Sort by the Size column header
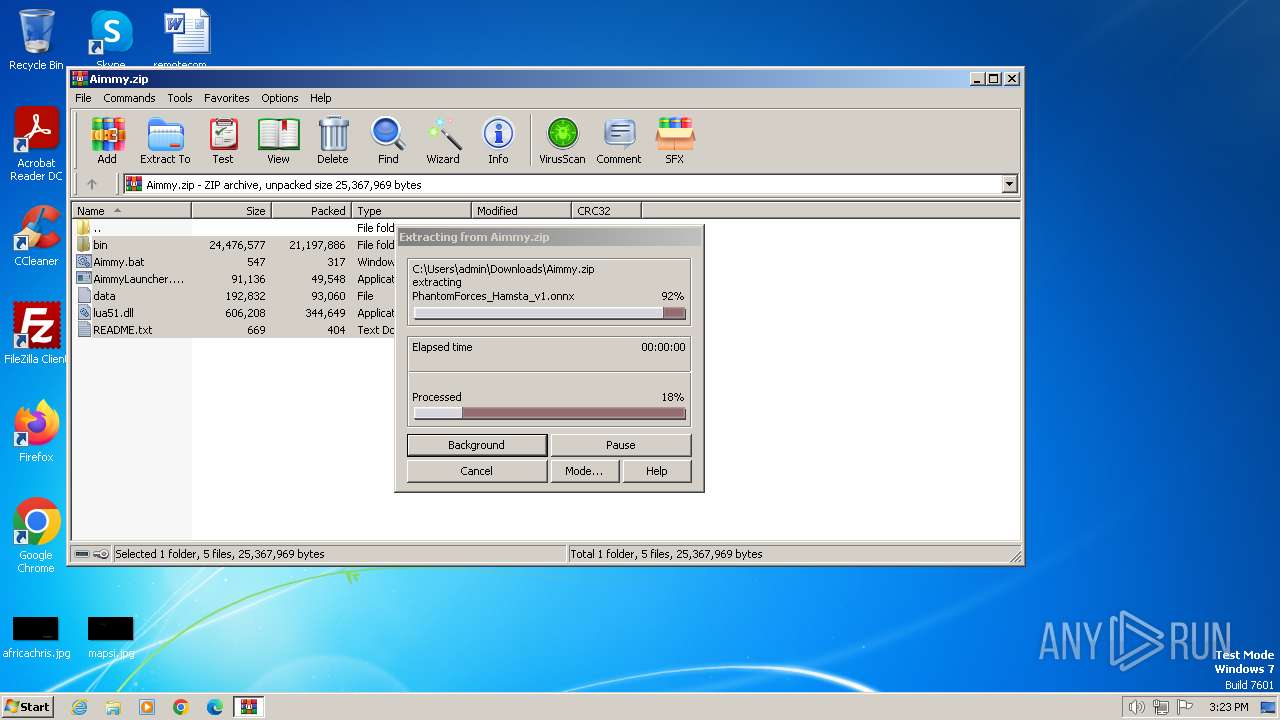The image size is (1280, 720). pyautogui.click(x=231, y=210)
